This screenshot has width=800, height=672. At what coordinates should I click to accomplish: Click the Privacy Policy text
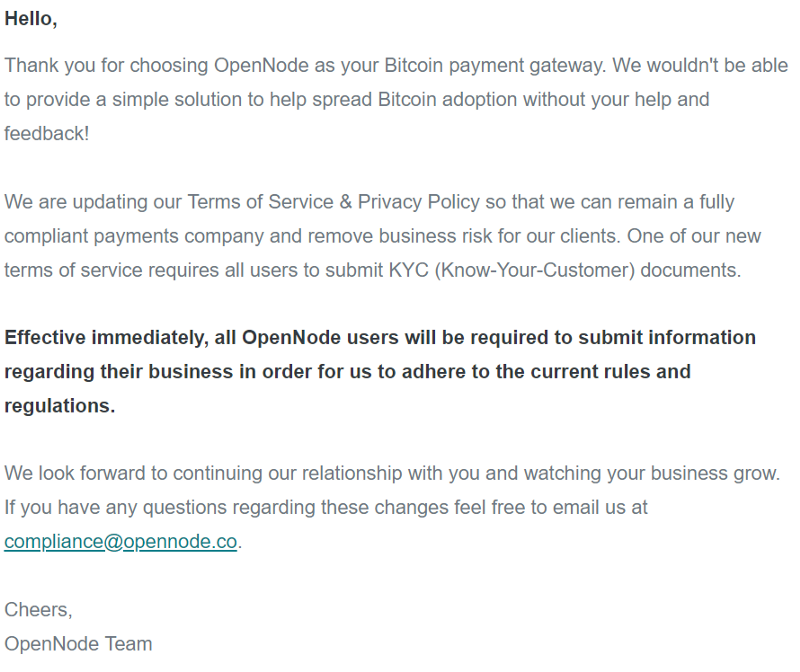418,202
